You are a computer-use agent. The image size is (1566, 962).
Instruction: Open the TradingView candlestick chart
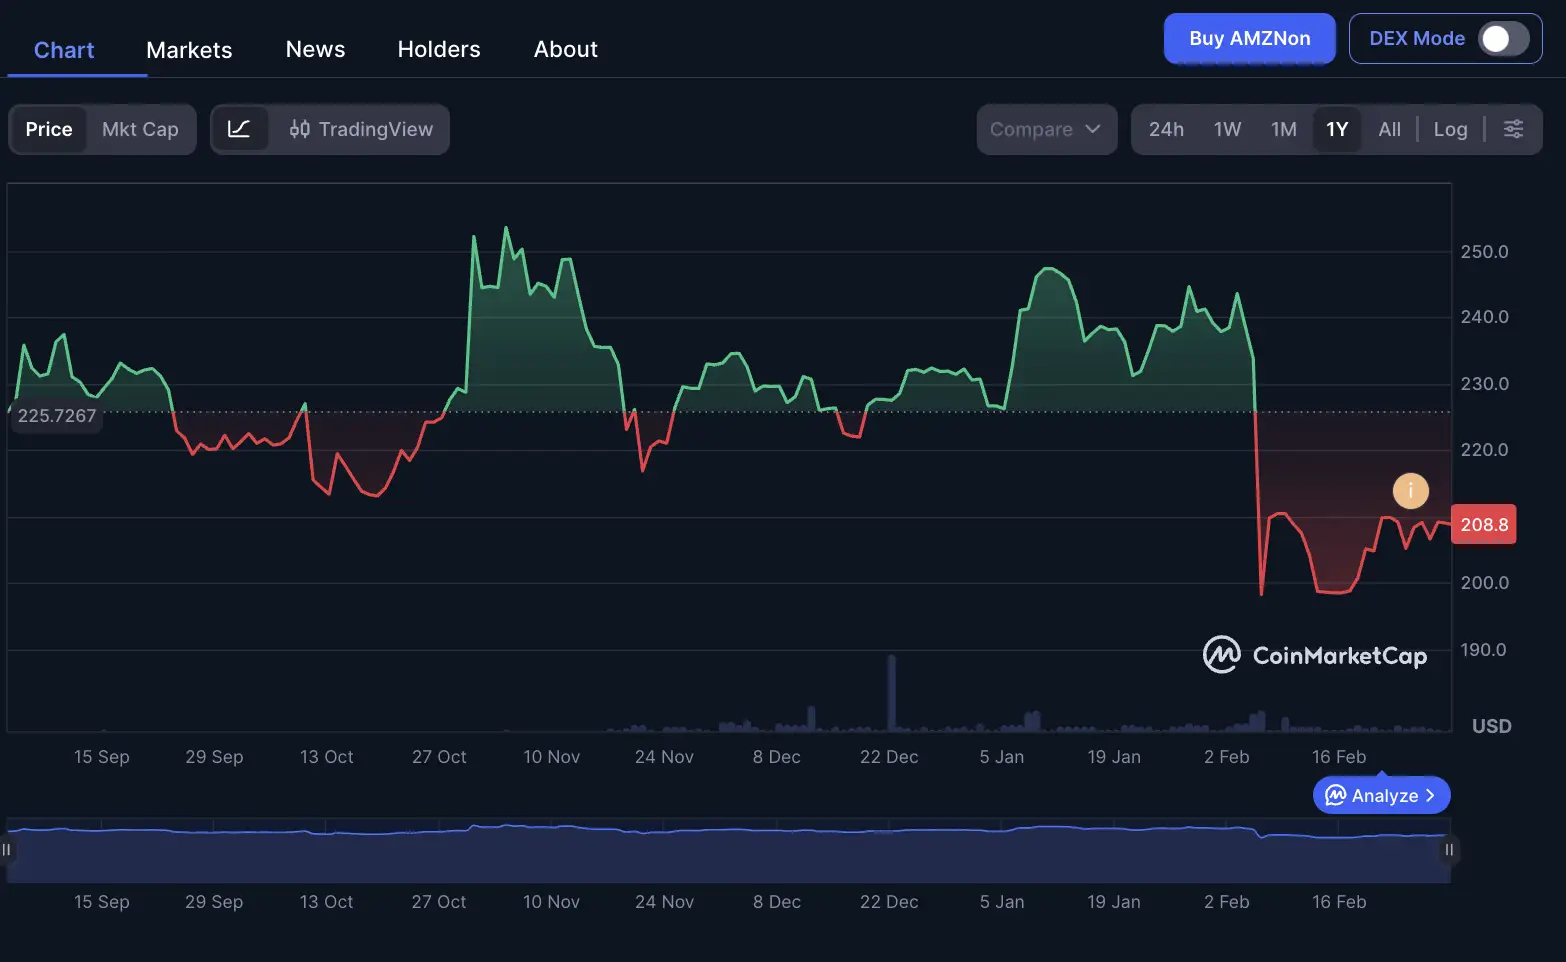click(x=360, y=129)
